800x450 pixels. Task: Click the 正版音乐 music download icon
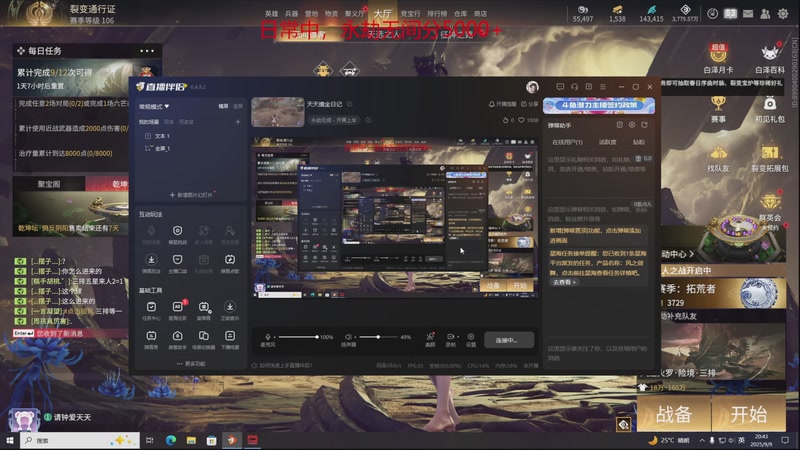click(230, 310)
